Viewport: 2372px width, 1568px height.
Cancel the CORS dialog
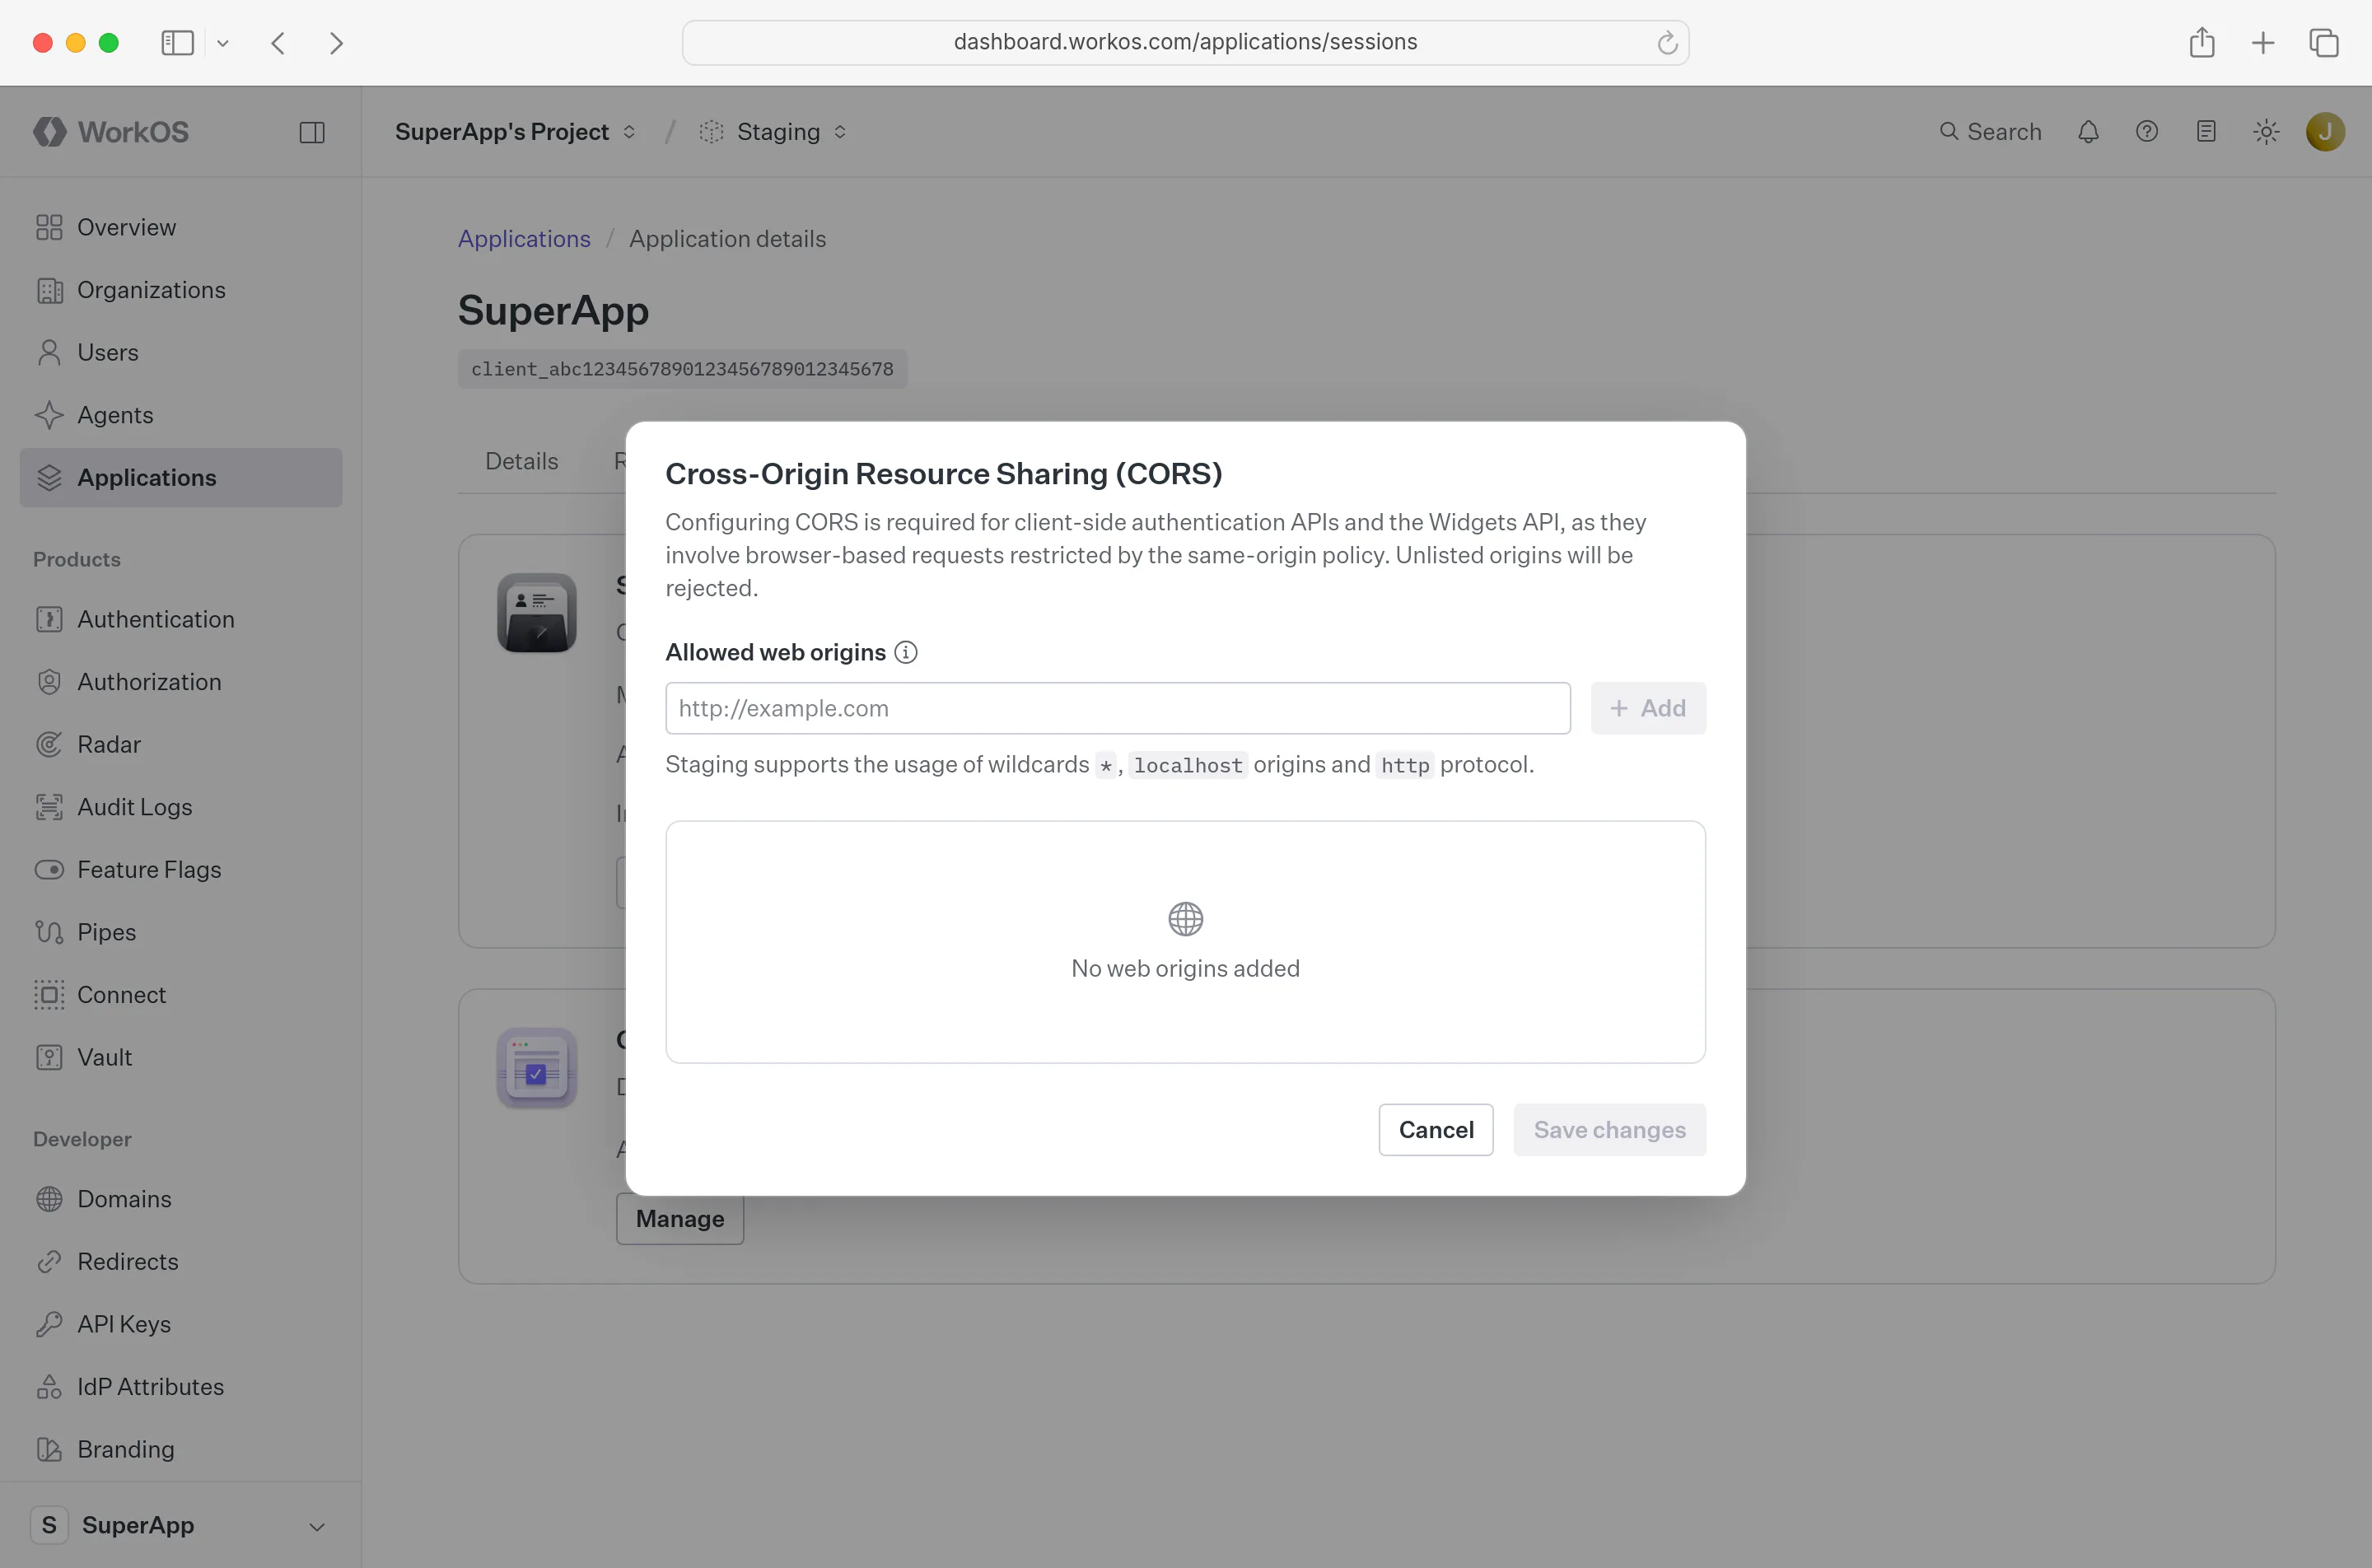coord(1436,1130)
